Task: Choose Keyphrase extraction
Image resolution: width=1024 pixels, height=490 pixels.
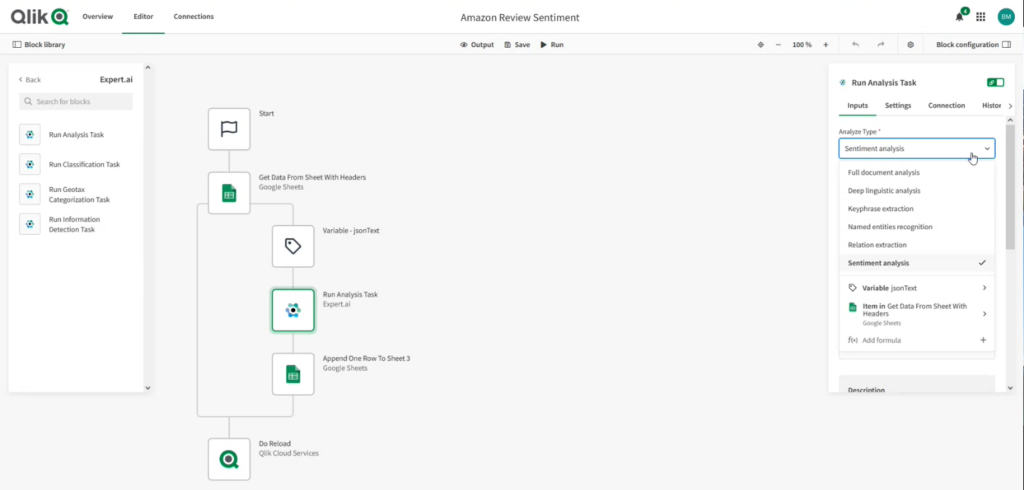Action: 917,208
